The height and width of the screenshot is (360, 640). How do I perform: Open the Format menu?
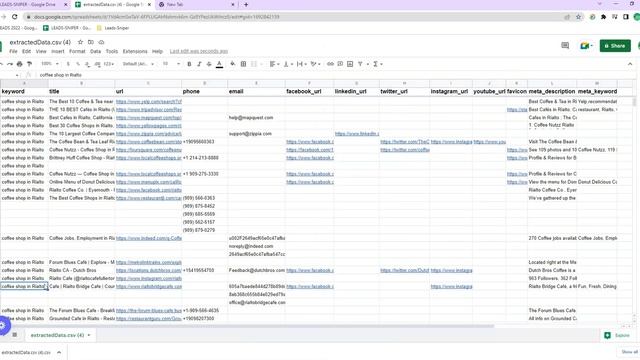pos(77,51)
